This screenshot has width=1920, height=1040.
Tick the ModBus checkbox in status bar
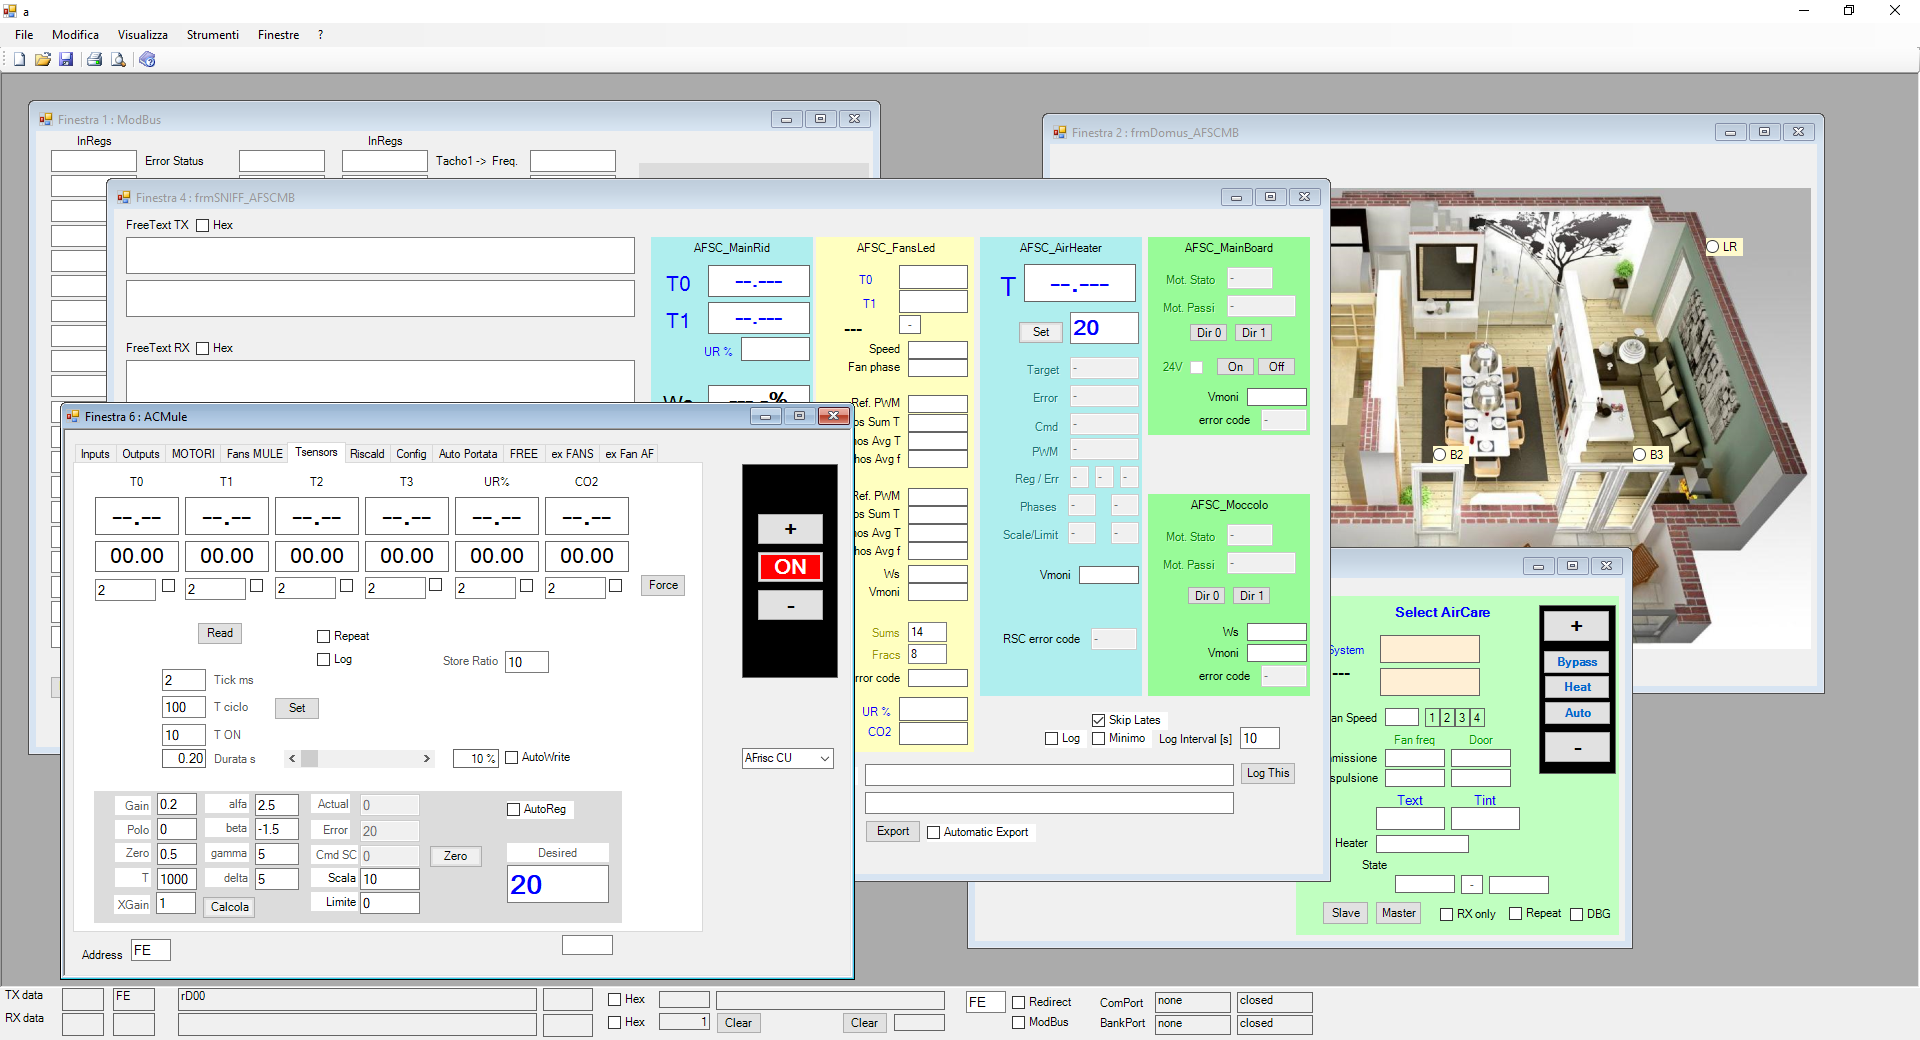1019,1023
